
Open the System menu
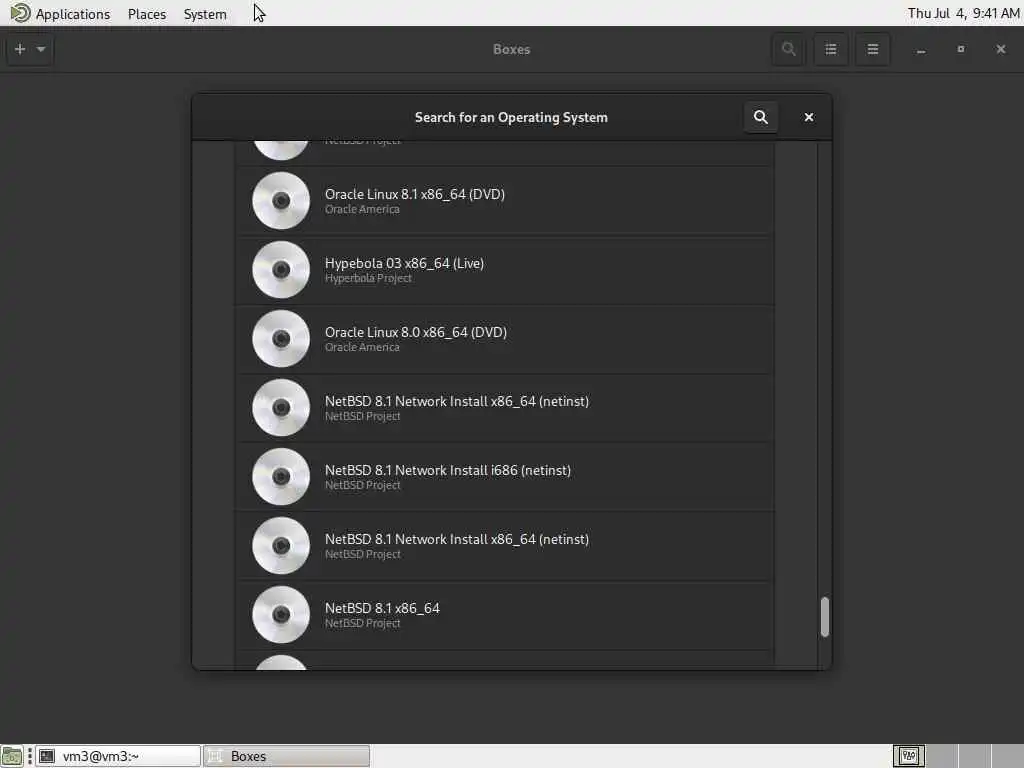coord(205,14)
